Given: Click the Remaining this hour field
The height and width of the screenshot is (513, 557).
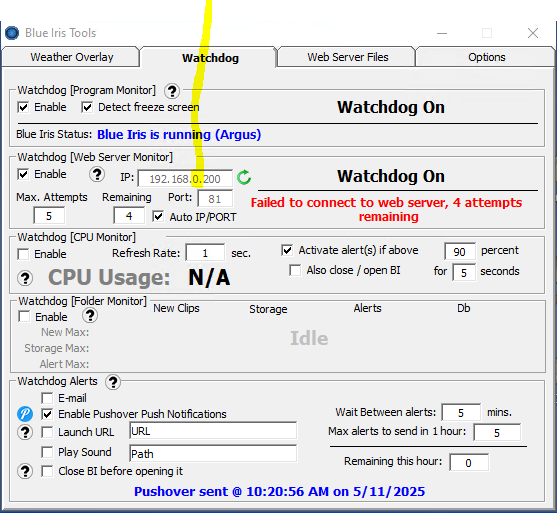Looking at the screenshot, I should tap(469, 463).
